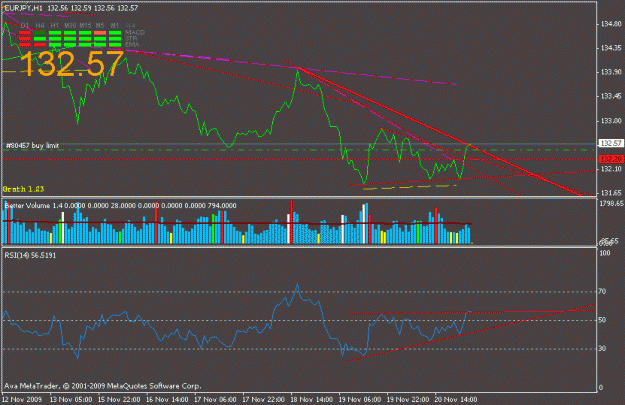This screenshot has height=405, width=625.
Task: Click the orange MACD cell under M5
Action: coord(100,33)
